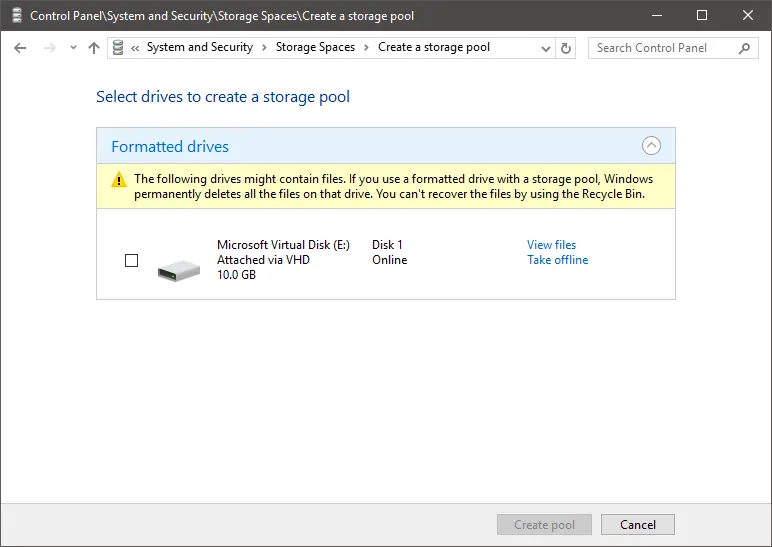Click the double chevron in address bar

coord(135,48)
